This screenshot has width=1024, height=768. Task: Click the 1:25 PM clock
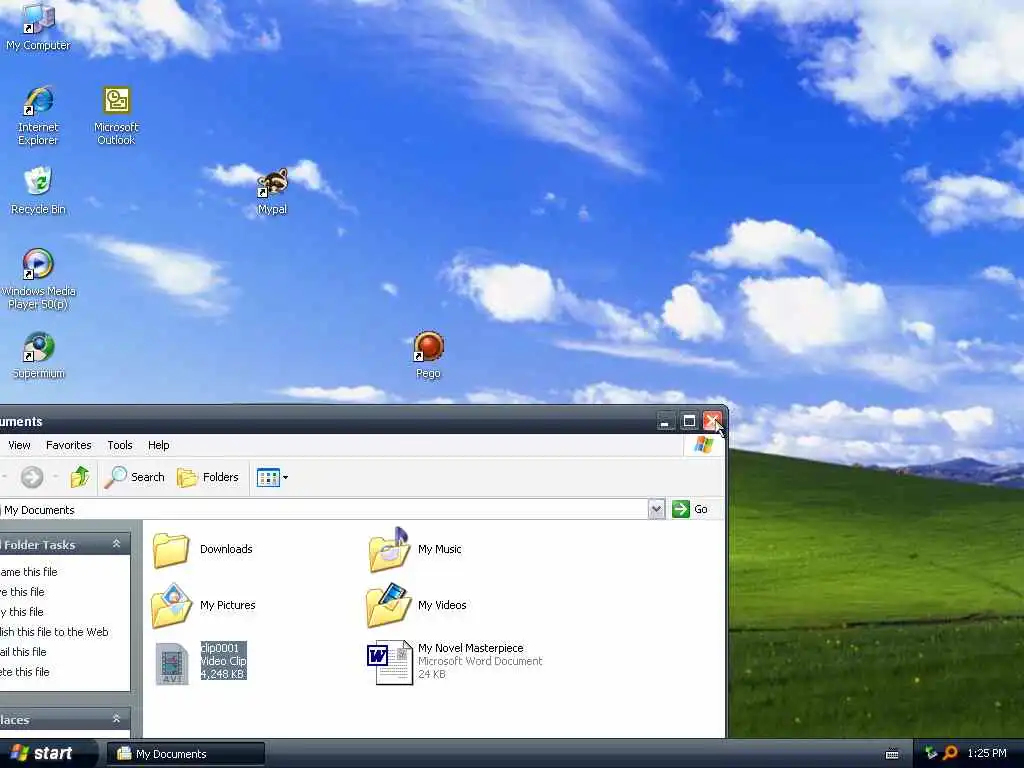click(x=987, y=753)
